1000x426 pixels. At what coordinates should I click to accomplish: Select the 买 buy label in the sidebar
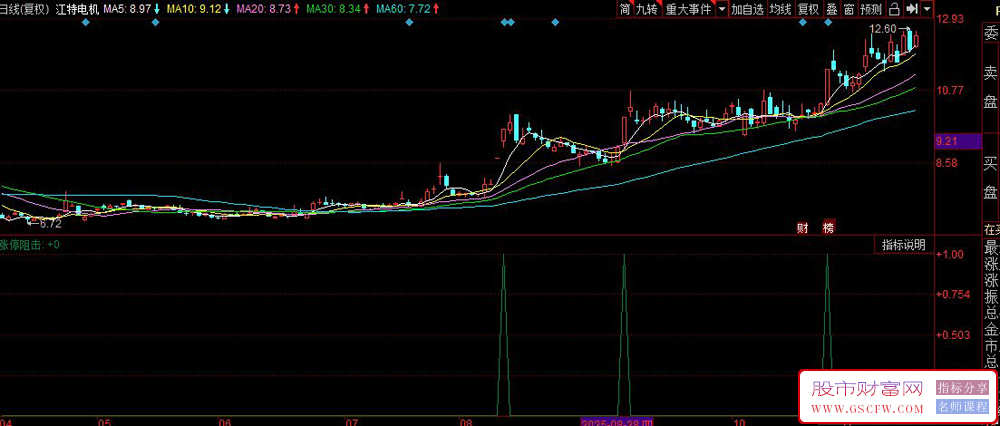pyautogui.click(x=990, y=163)
